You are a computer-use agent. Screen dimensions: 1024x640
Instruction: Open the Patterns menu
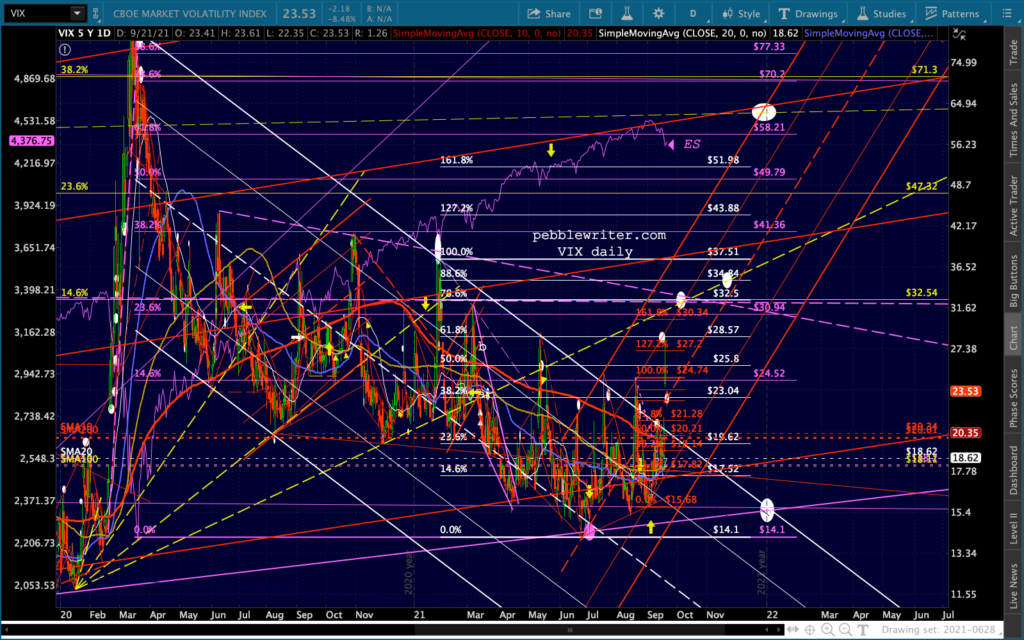(x=952, y=14)
